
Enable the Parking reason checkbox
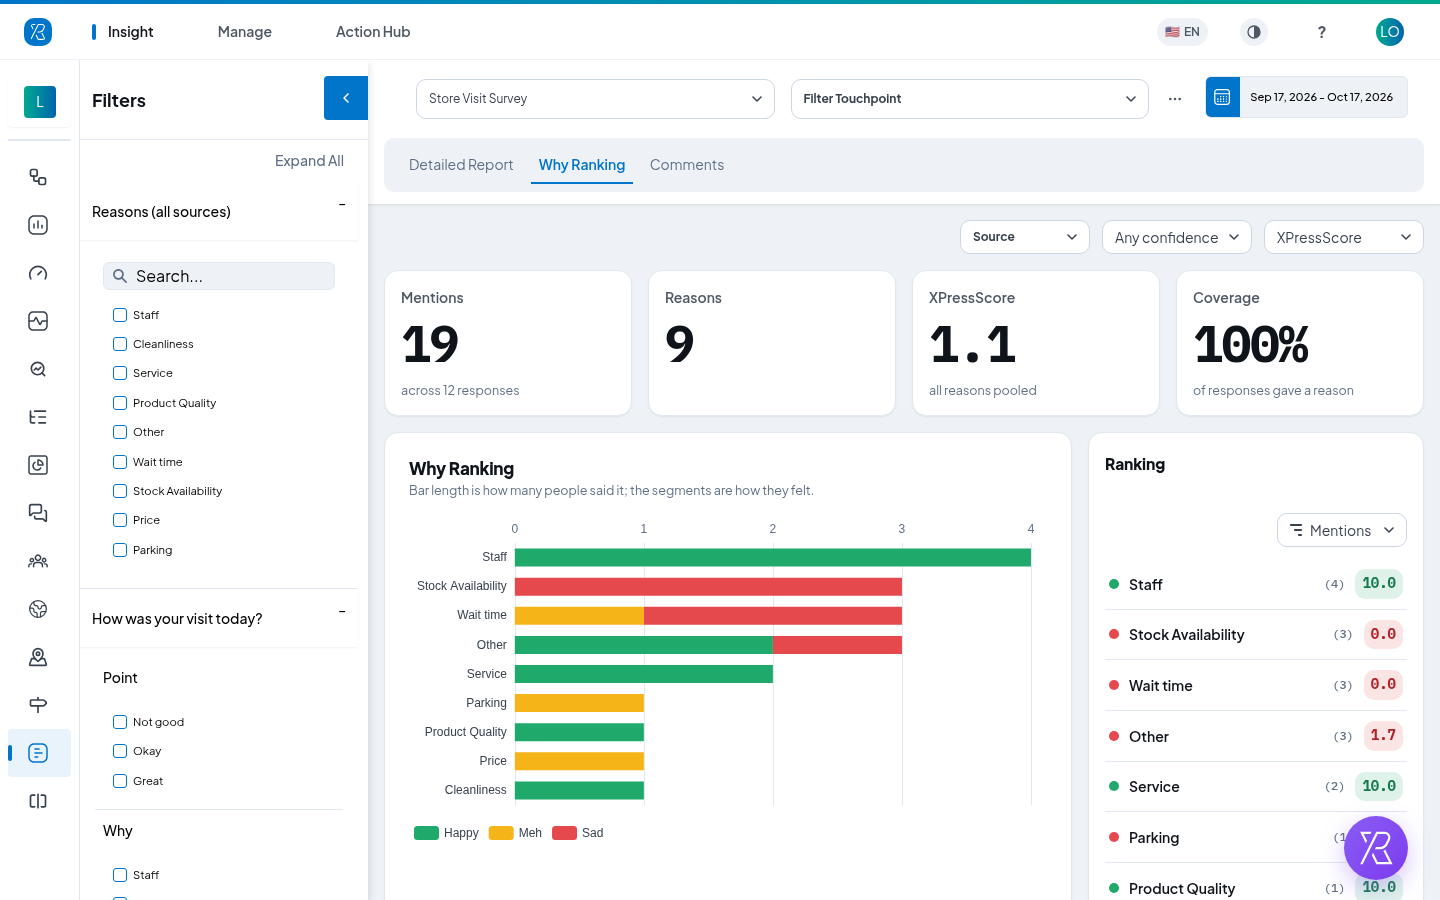click(x=120, y=550)
